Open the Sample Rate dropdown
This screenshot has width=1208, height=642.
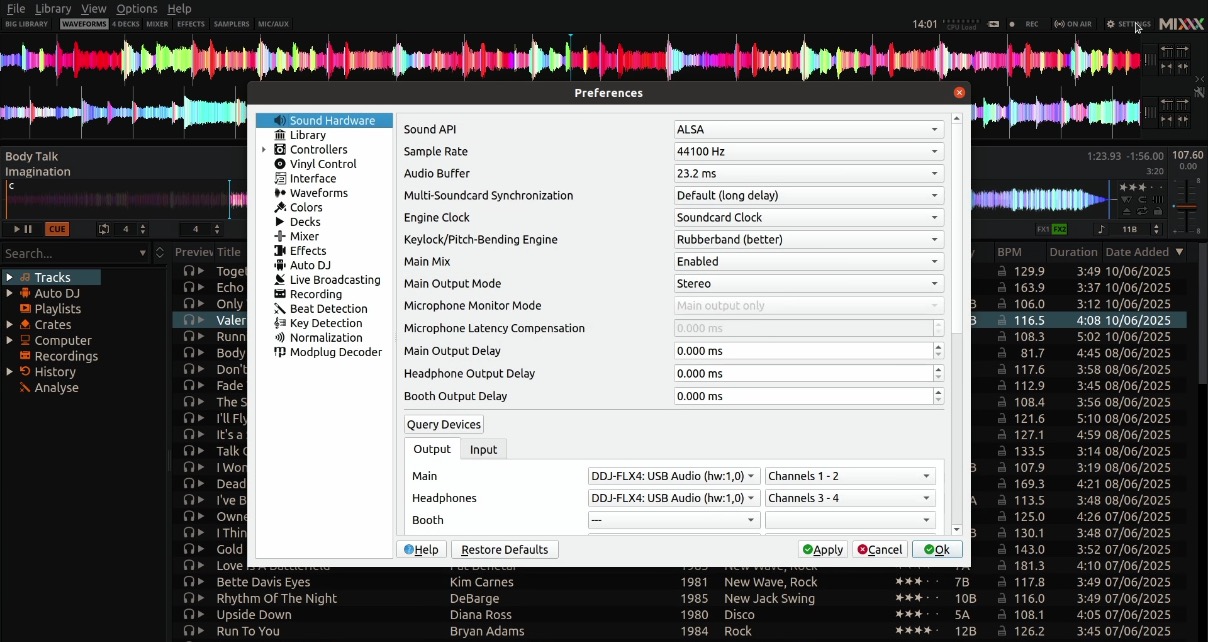tap(808, 151)
